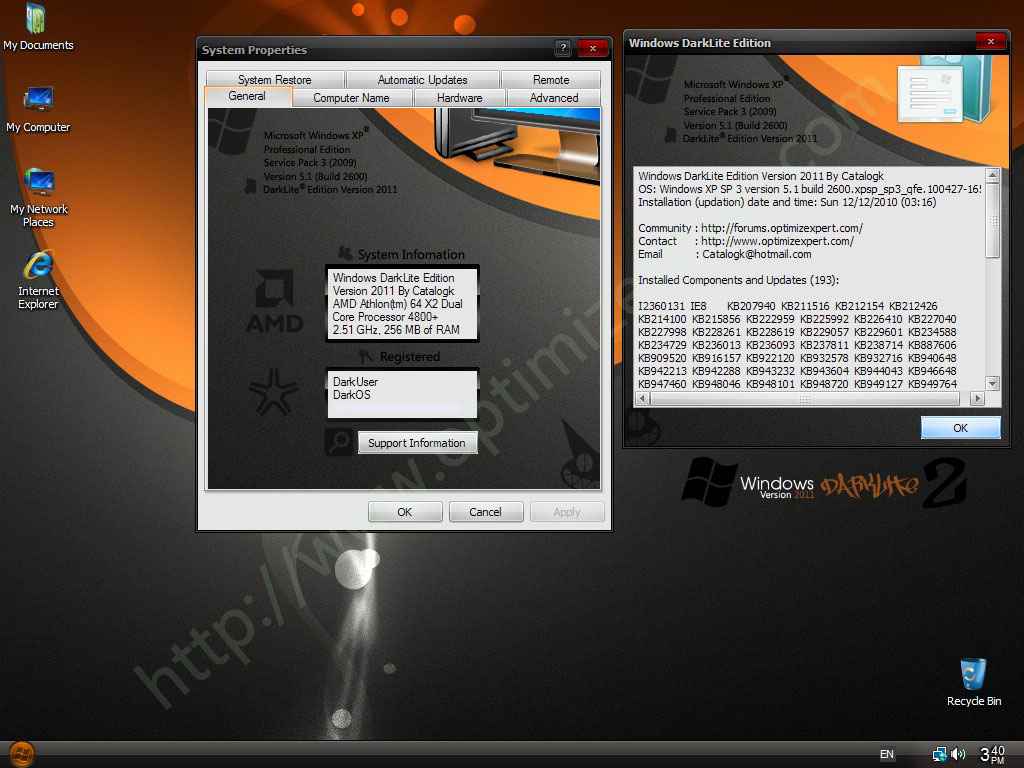This screenshot has height=768, width=1024.
Task: Click the Apply button in System Properties
Action: (x=567, y=512)
